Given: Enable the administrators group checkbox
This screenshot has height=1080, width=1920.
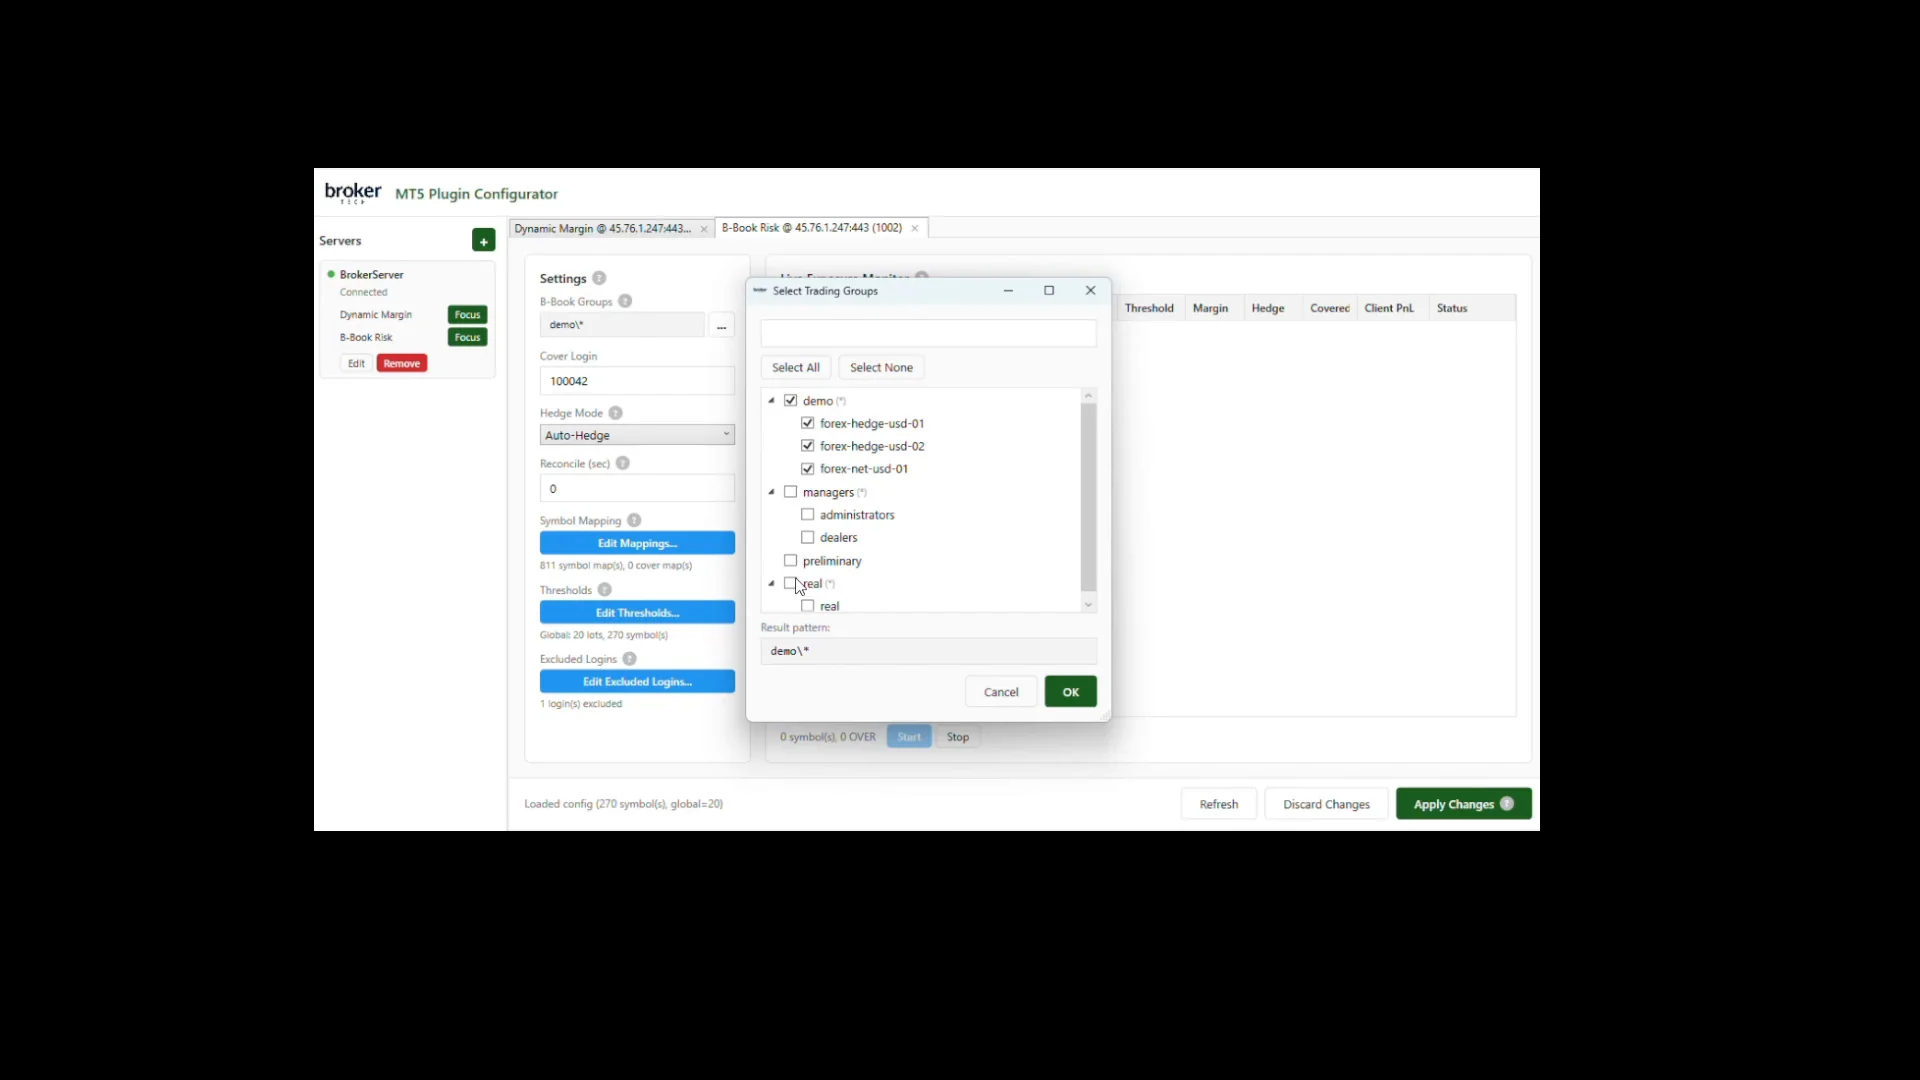Looking at the screenshot, I should point(808,514).
